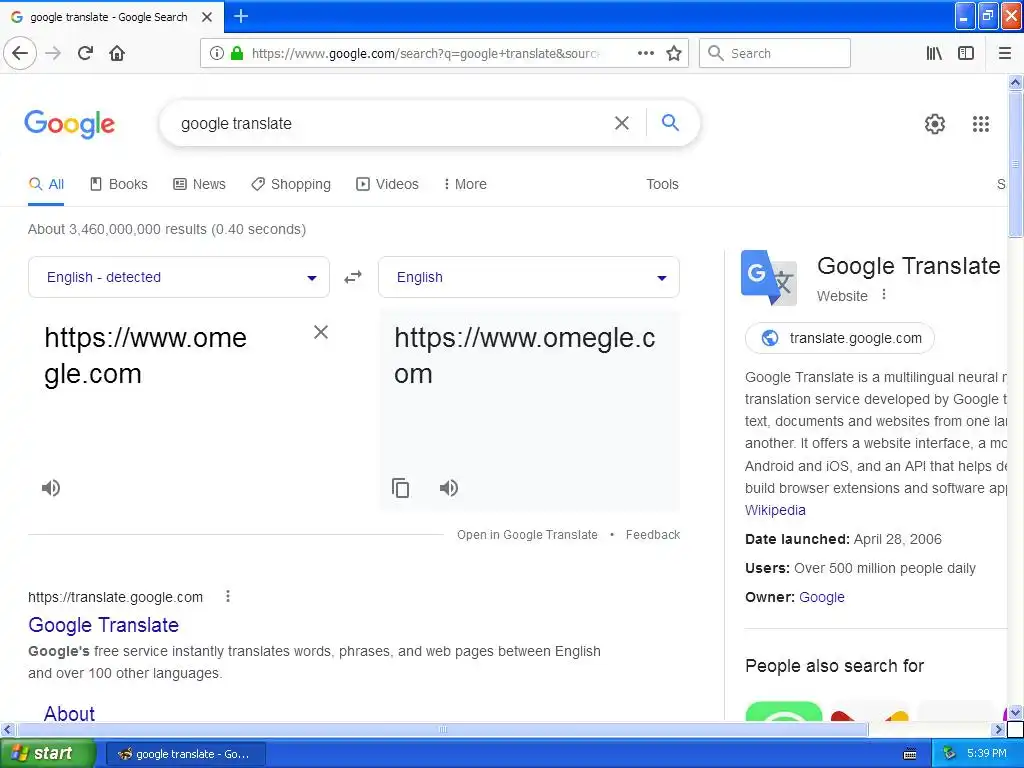Show site information icon in address bar
1024x768 pixels.
click(x=216, y=53)
